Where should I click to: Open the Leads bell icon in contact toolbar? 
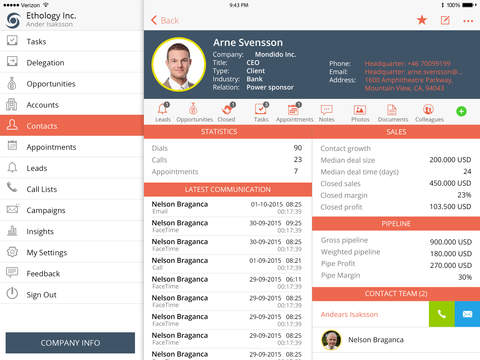point(163,112)
